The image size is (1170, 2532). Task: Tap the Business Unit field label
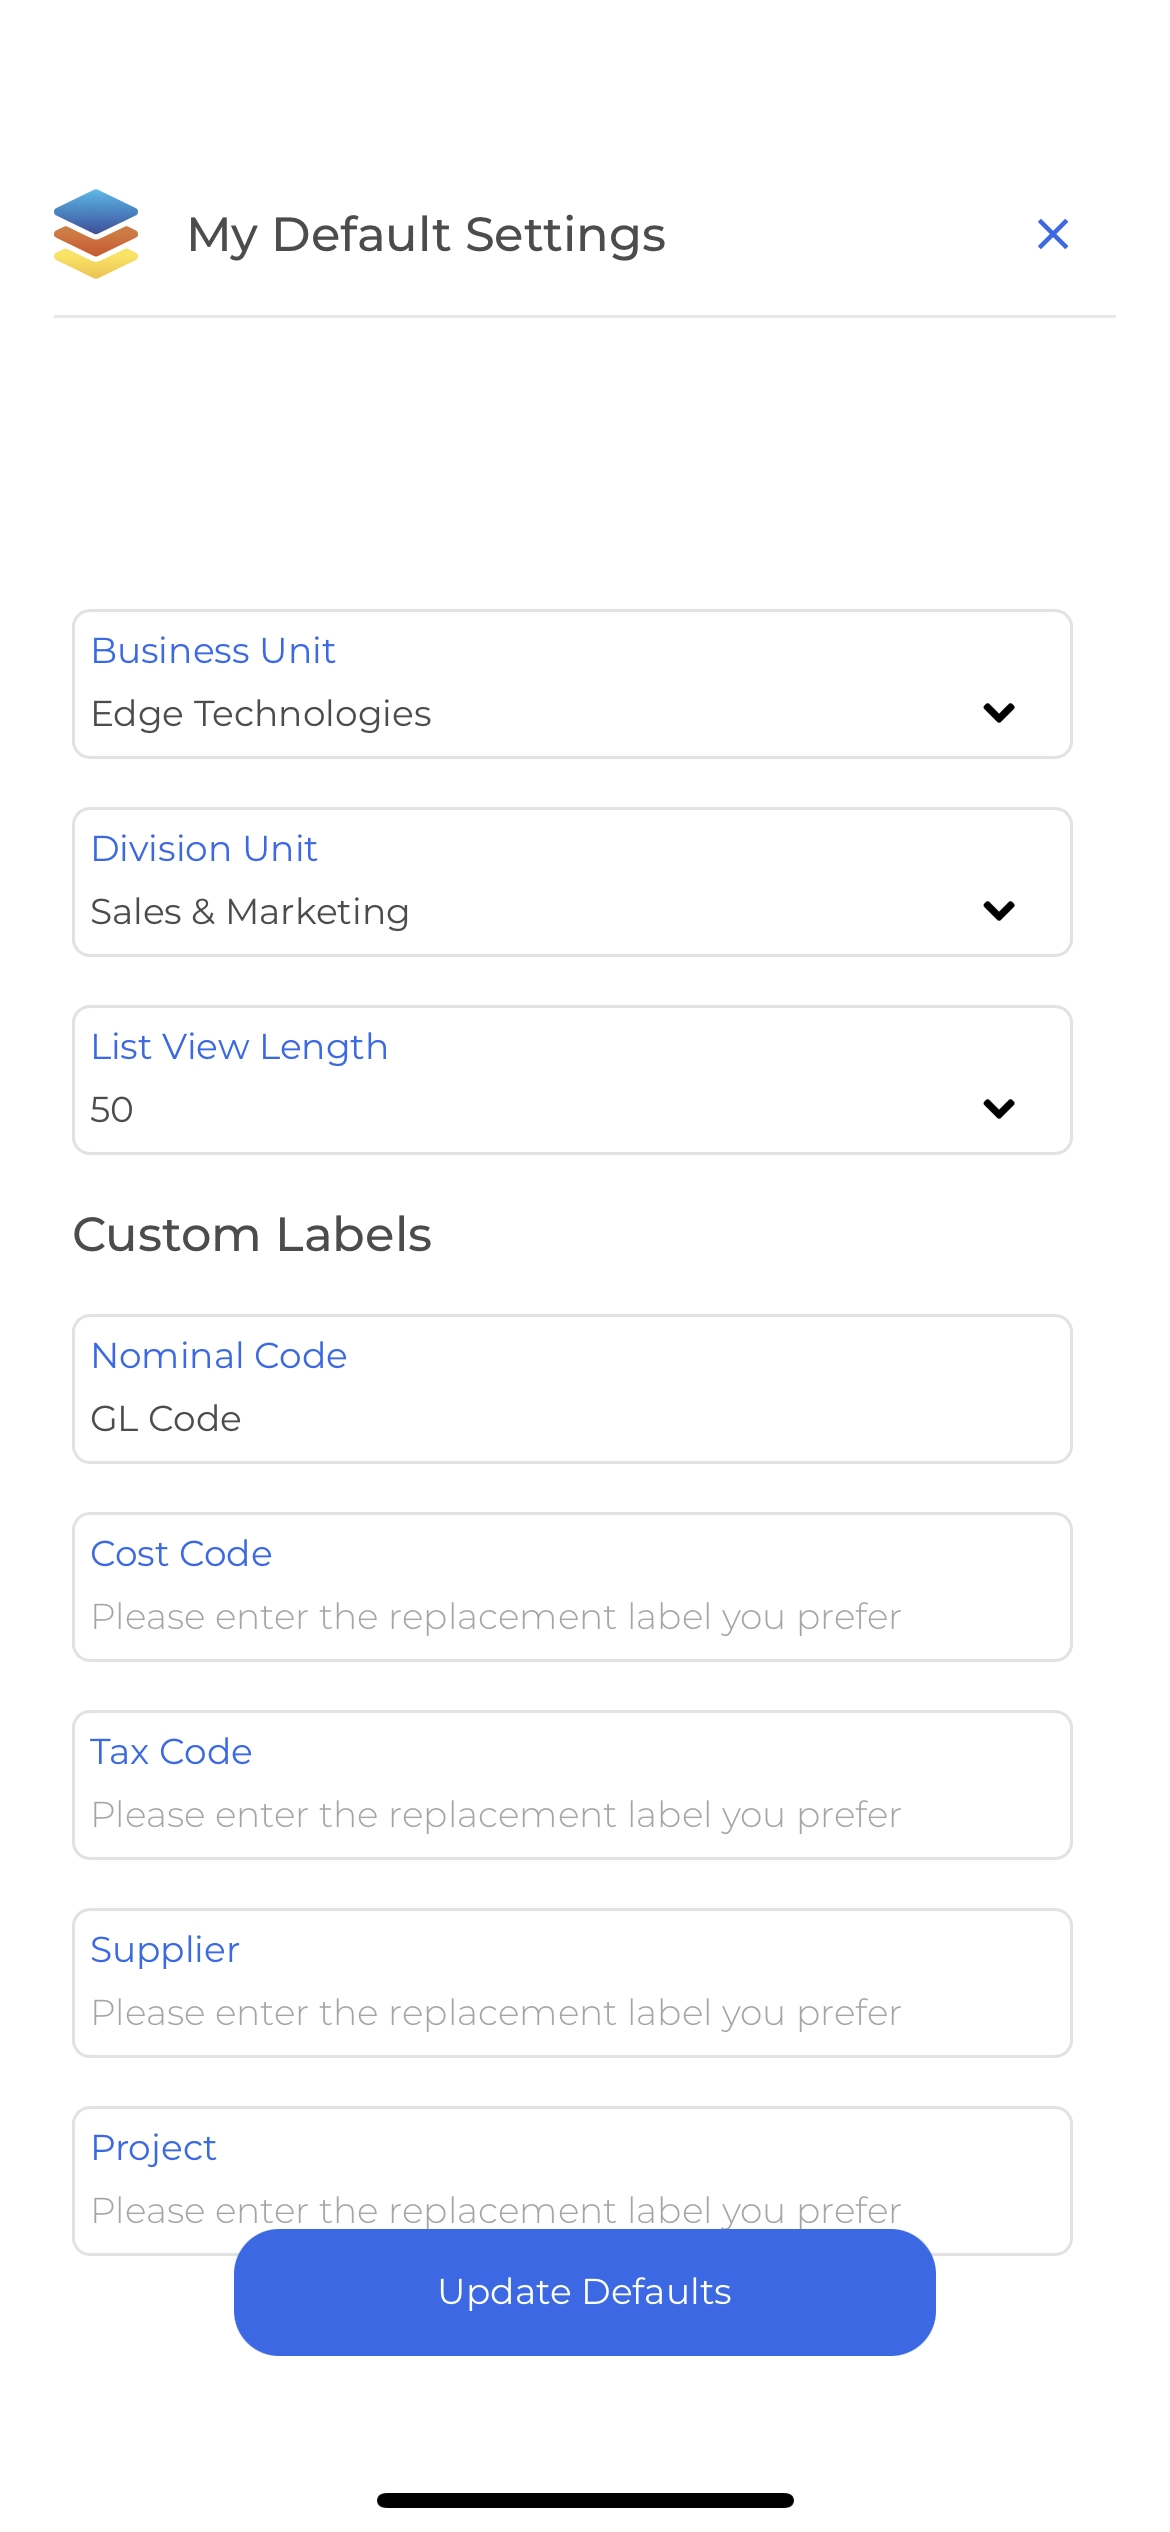click(x=213, y=651)
